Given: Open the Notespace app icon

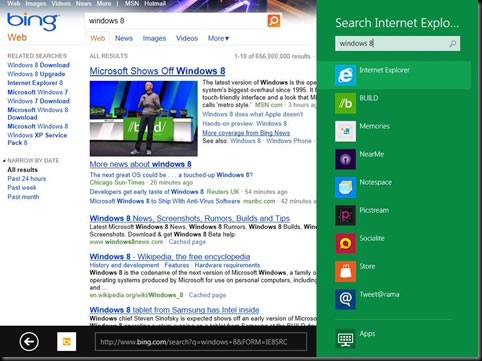Looking at the screenshot, I should [x=345, y=187].
